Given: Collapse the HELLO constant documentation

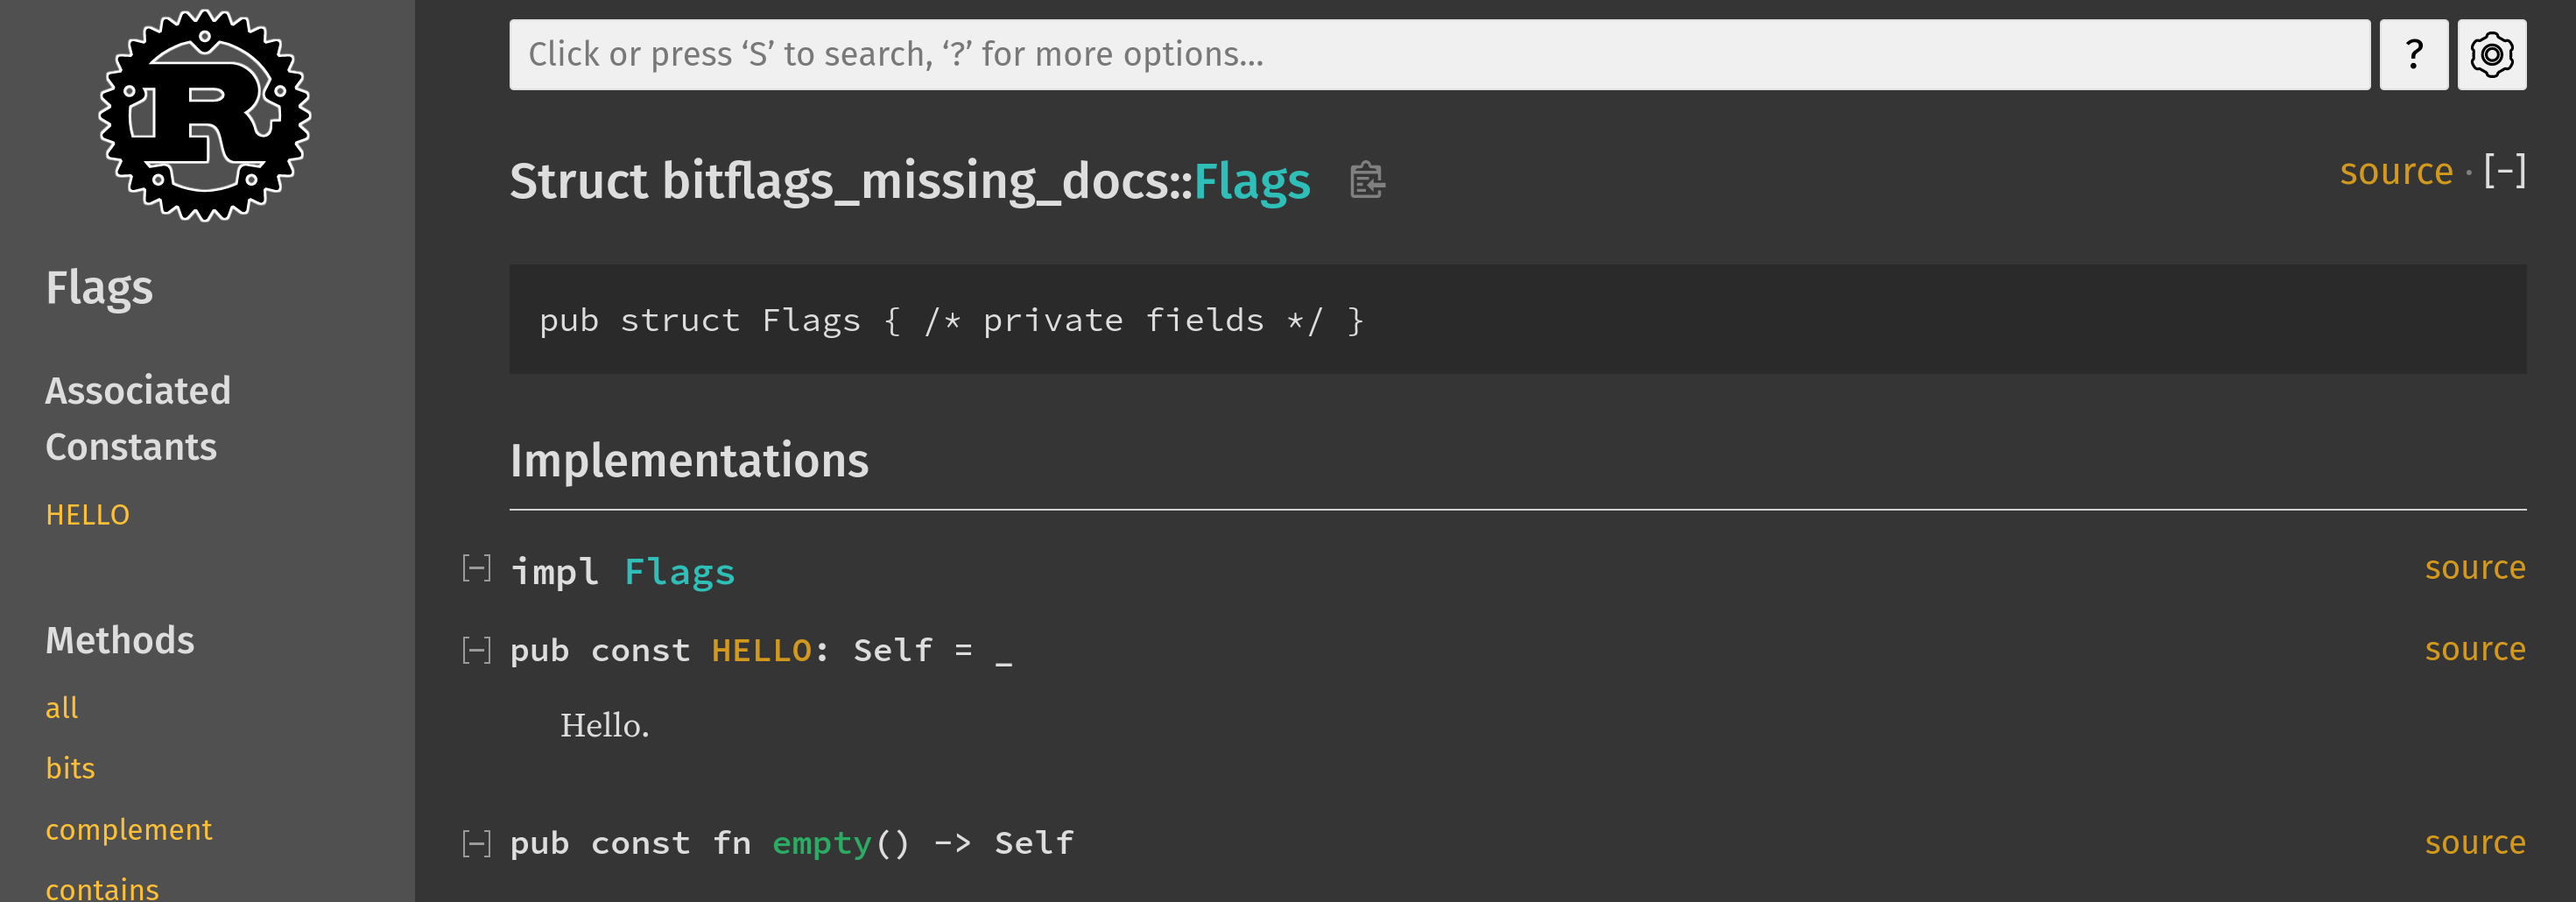Looking at the screenshot, I should [476, 649].
